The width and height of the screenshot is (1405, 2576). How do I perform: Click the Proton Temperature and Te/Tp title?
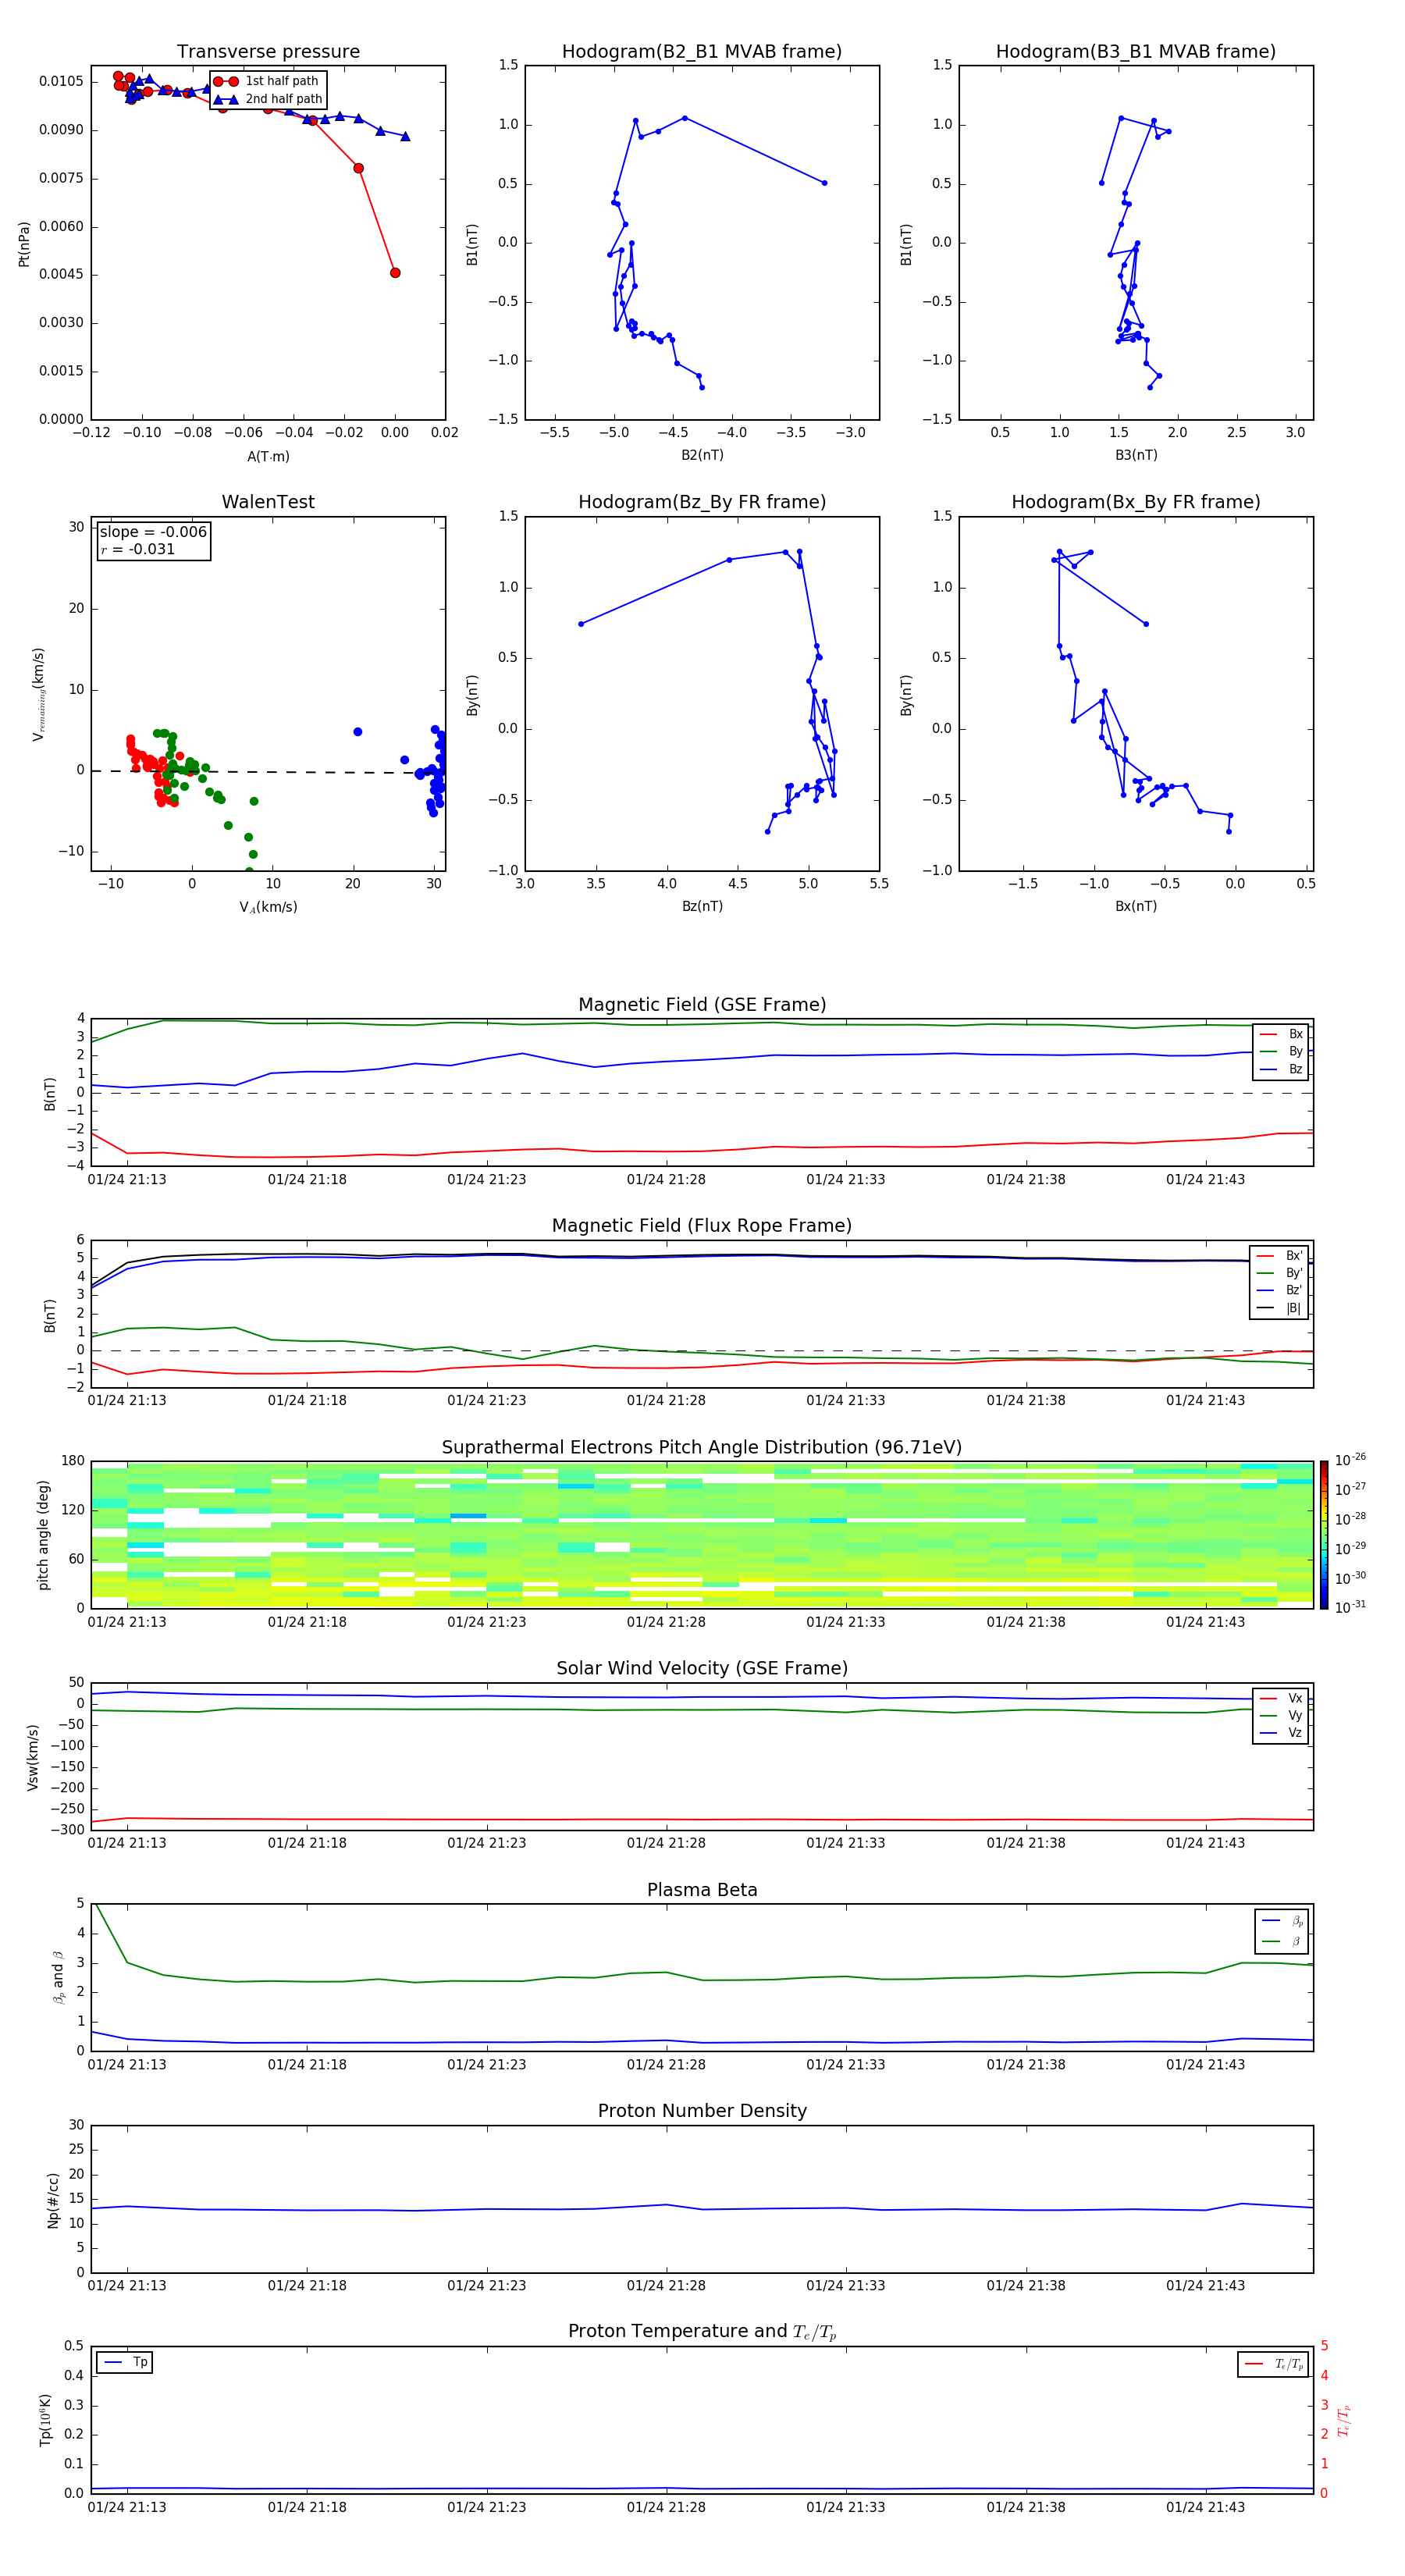[702, 2332]
